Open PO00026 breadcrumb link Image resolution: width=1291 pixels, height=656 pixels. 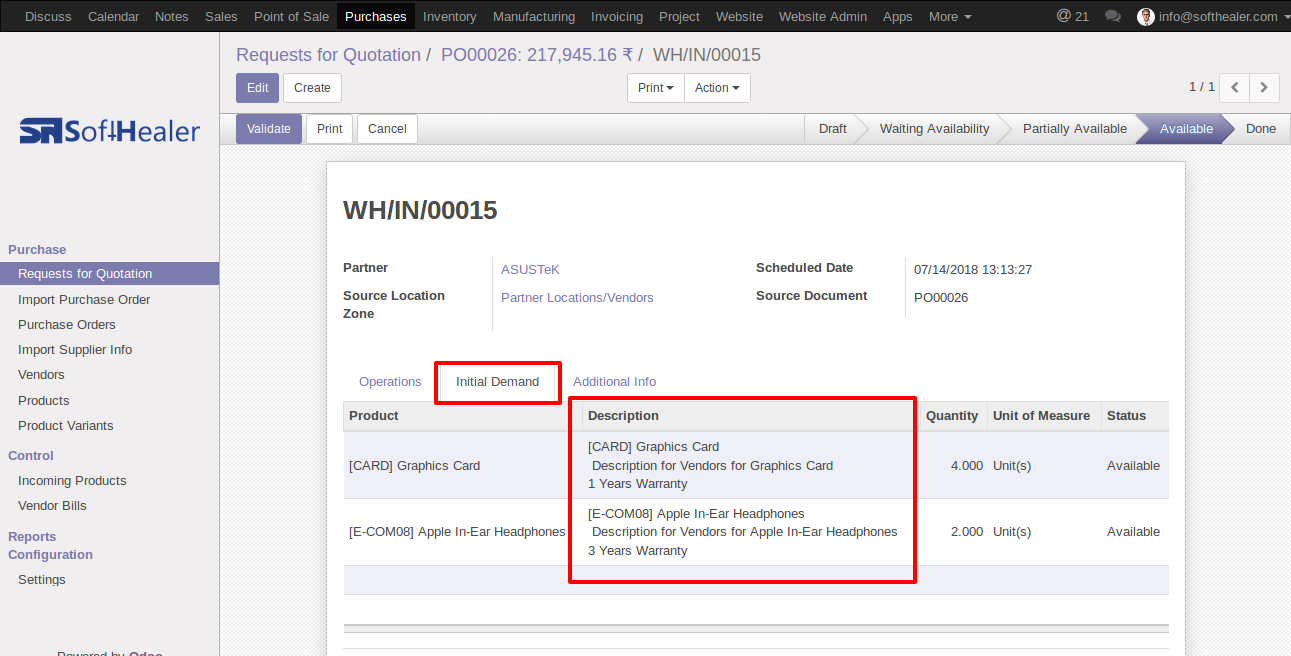click(536, 55)
